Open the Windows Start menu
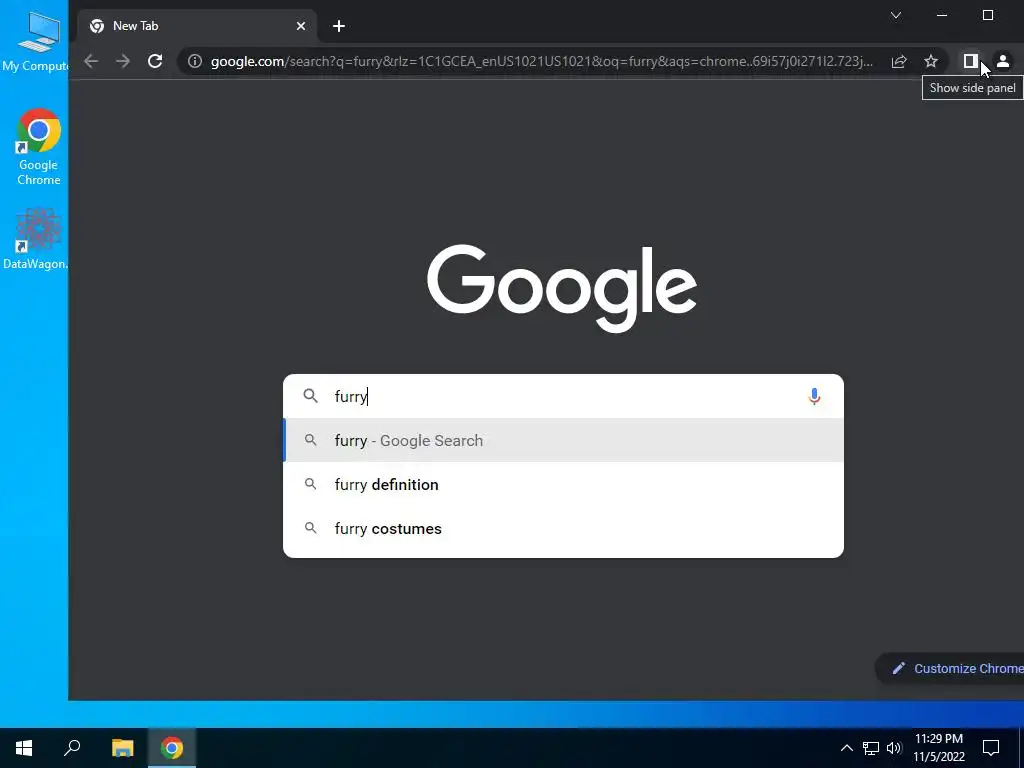The width and height of the screenshot is (1024, 768). click(24, 748)
